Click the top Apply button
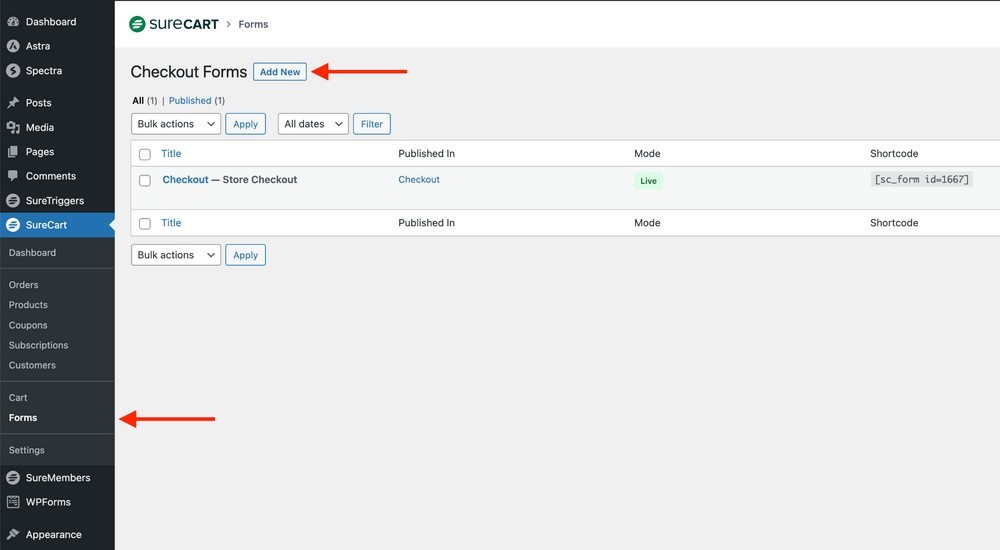The height and width of the screenshot is (550, 1000). [x=246, y=124]
